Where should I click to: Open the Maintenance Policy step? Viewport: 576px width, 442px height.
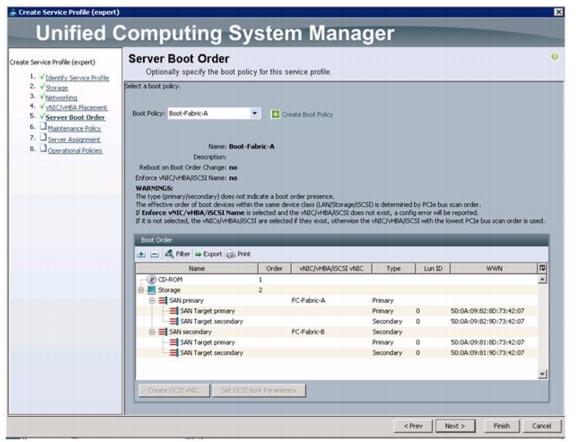coord(74,128)
